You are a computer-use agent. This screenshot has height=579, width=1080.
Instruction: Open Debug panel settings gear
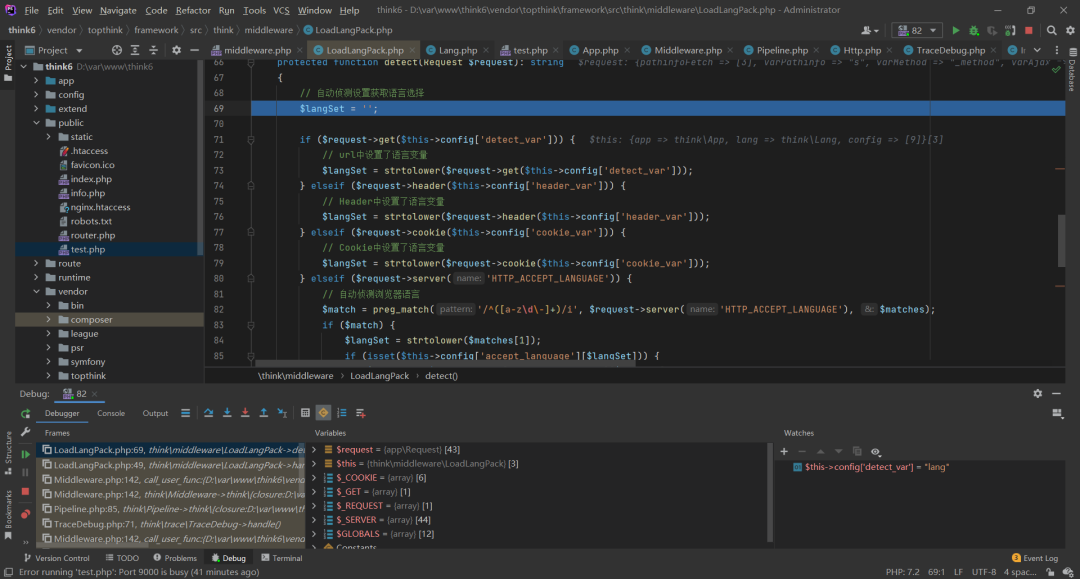[x=1037, y=394]
